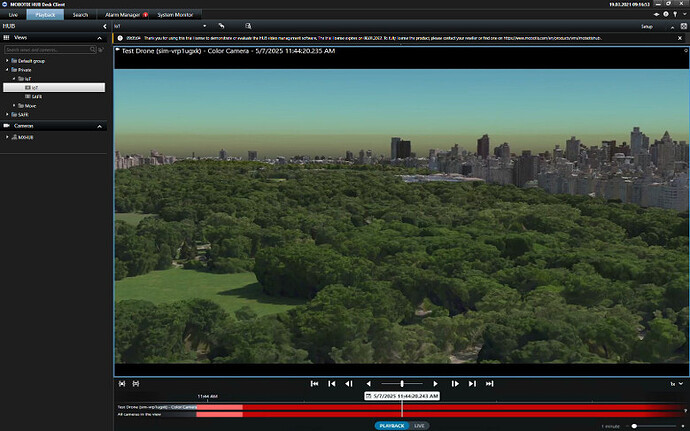Viewport: 690px width, 431px height.
Task: Click the All cameras in the view track
Action: coord(400,414)
